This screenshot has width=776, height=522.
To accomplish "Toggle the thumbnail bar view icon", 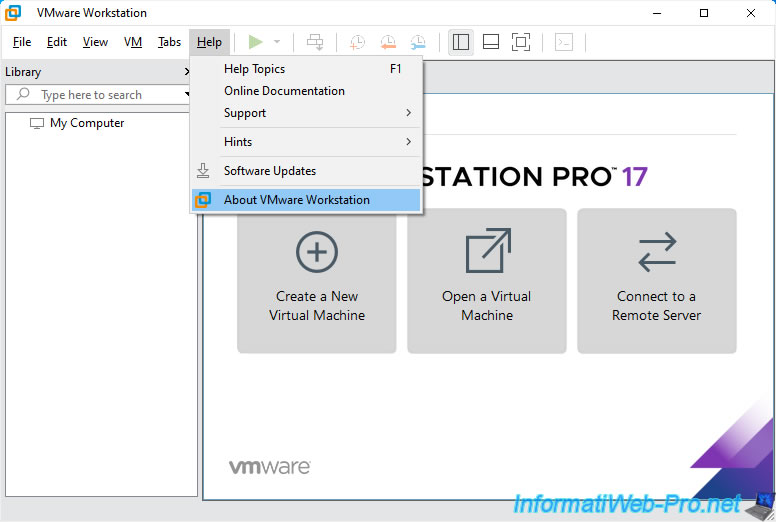I will click(491, 42).
